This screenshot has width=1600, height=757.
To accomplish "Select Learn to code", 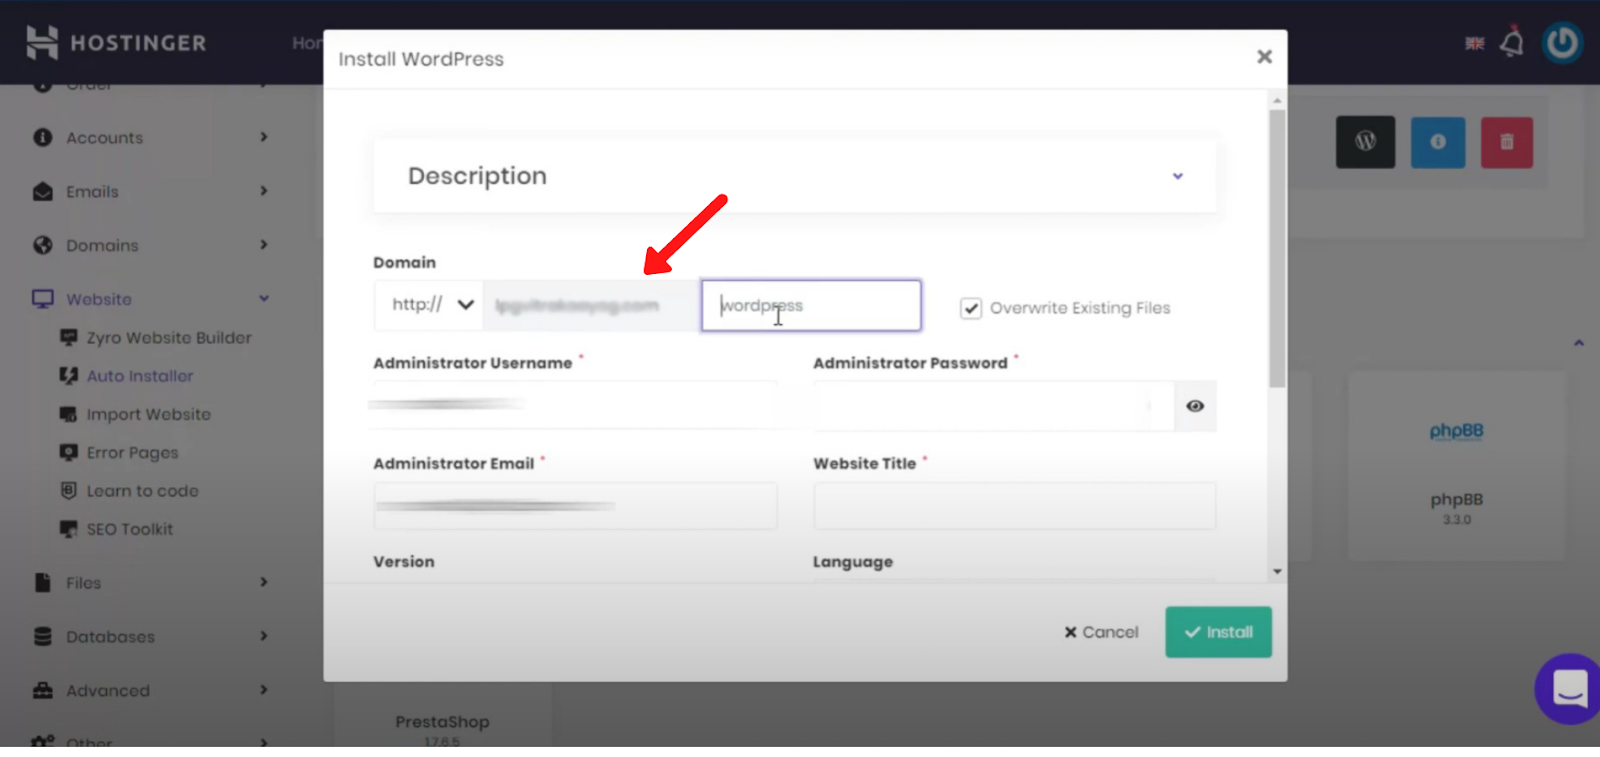I will point(143,491).
